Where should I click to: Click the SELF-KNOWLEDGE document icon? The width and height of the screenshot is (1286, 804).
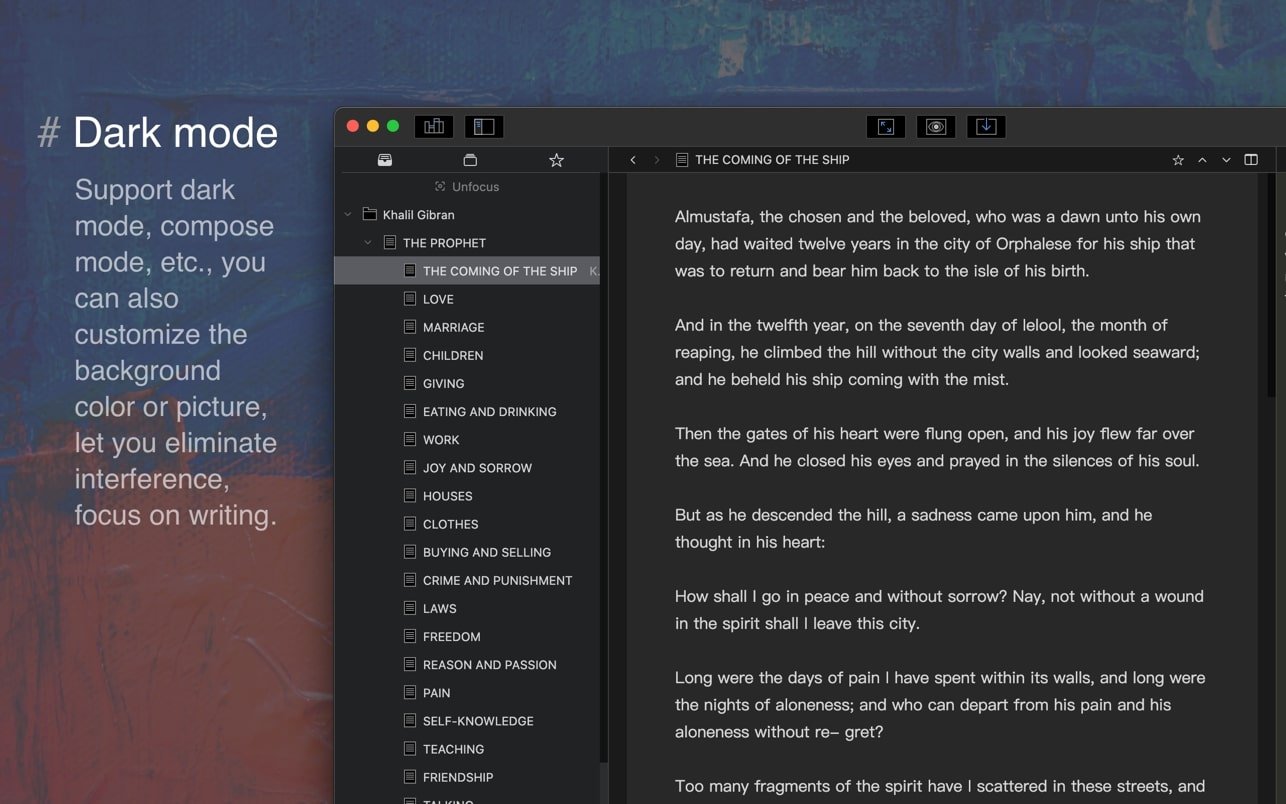[x=410, y=720]
